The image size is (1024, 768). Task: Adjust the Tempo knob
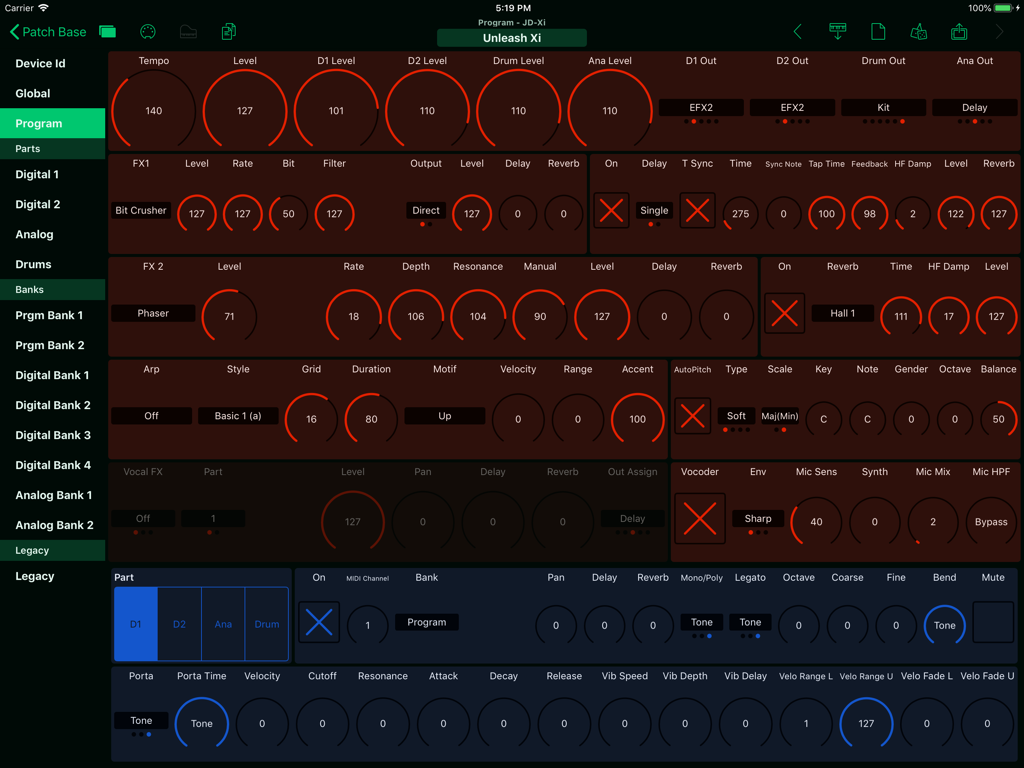point(153,107)
